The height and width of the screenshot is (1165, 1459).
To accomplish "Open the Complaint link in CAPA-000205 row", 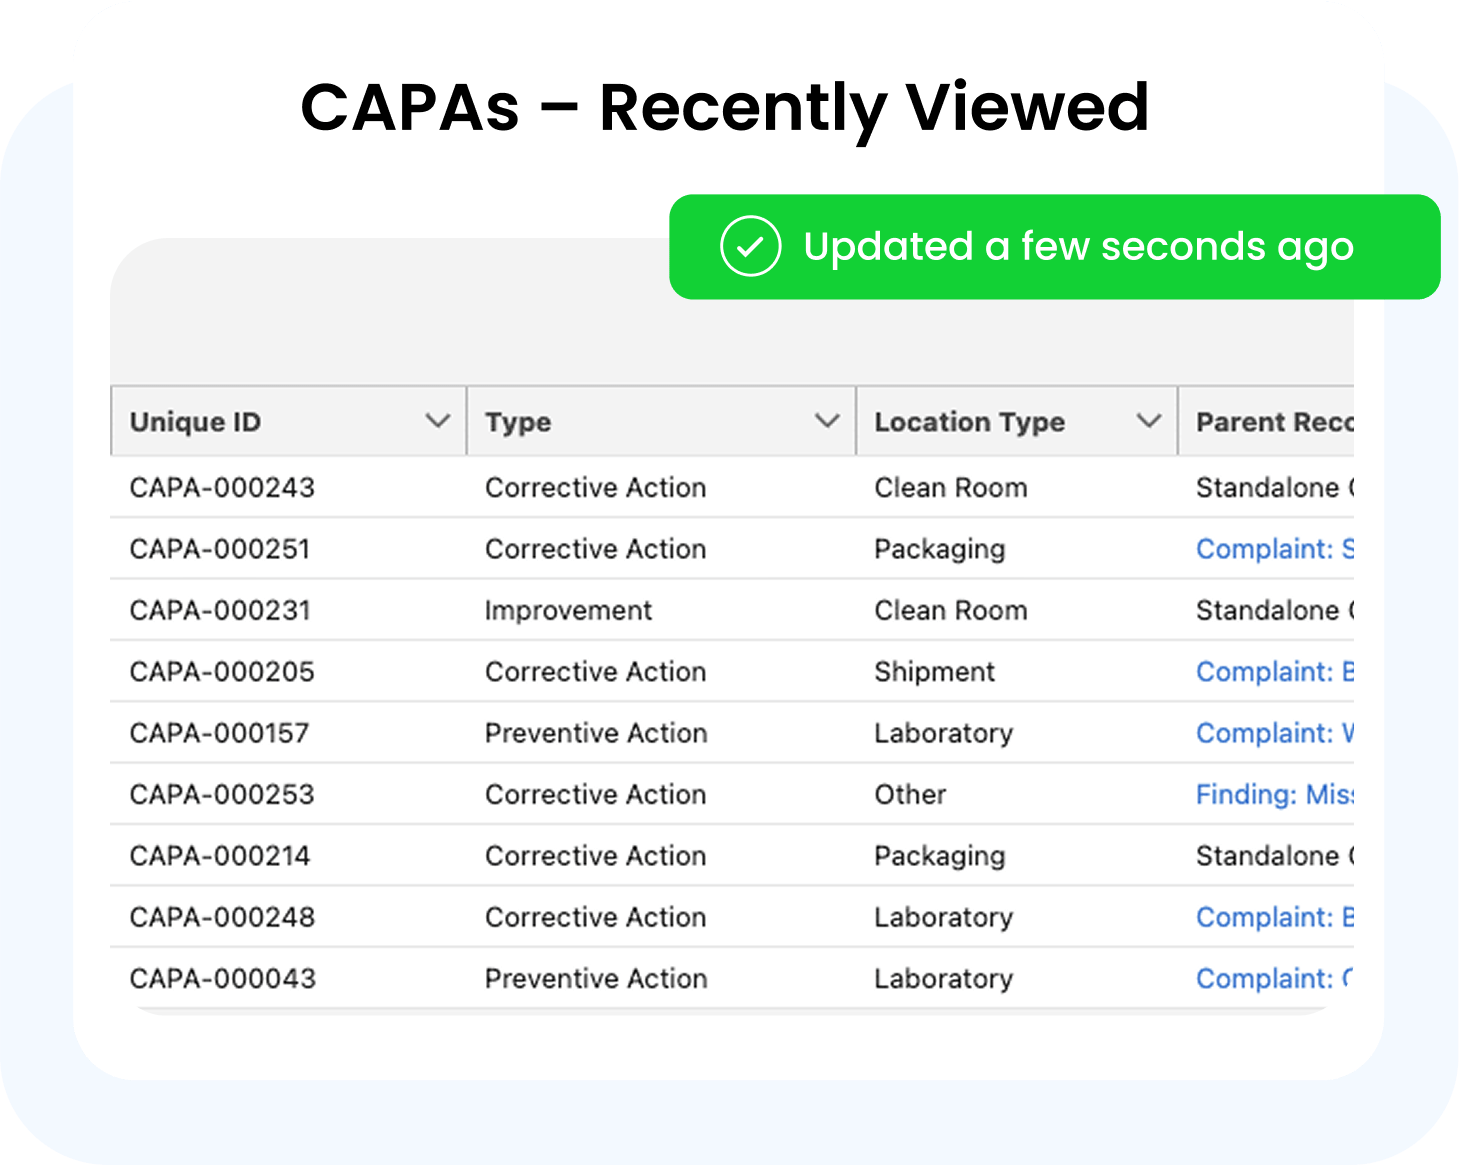I will (x=1274, y=672).
